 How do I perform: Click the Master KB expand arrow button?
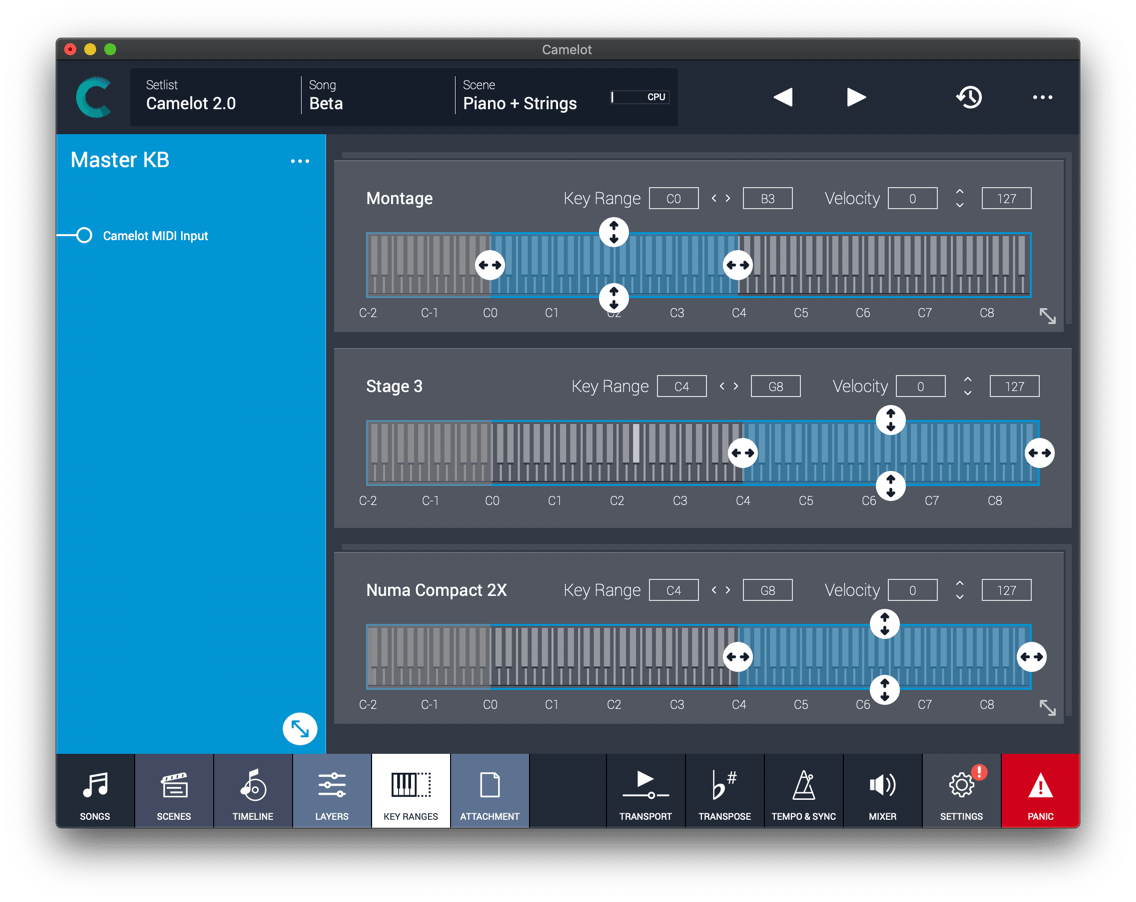coord(300,728)
